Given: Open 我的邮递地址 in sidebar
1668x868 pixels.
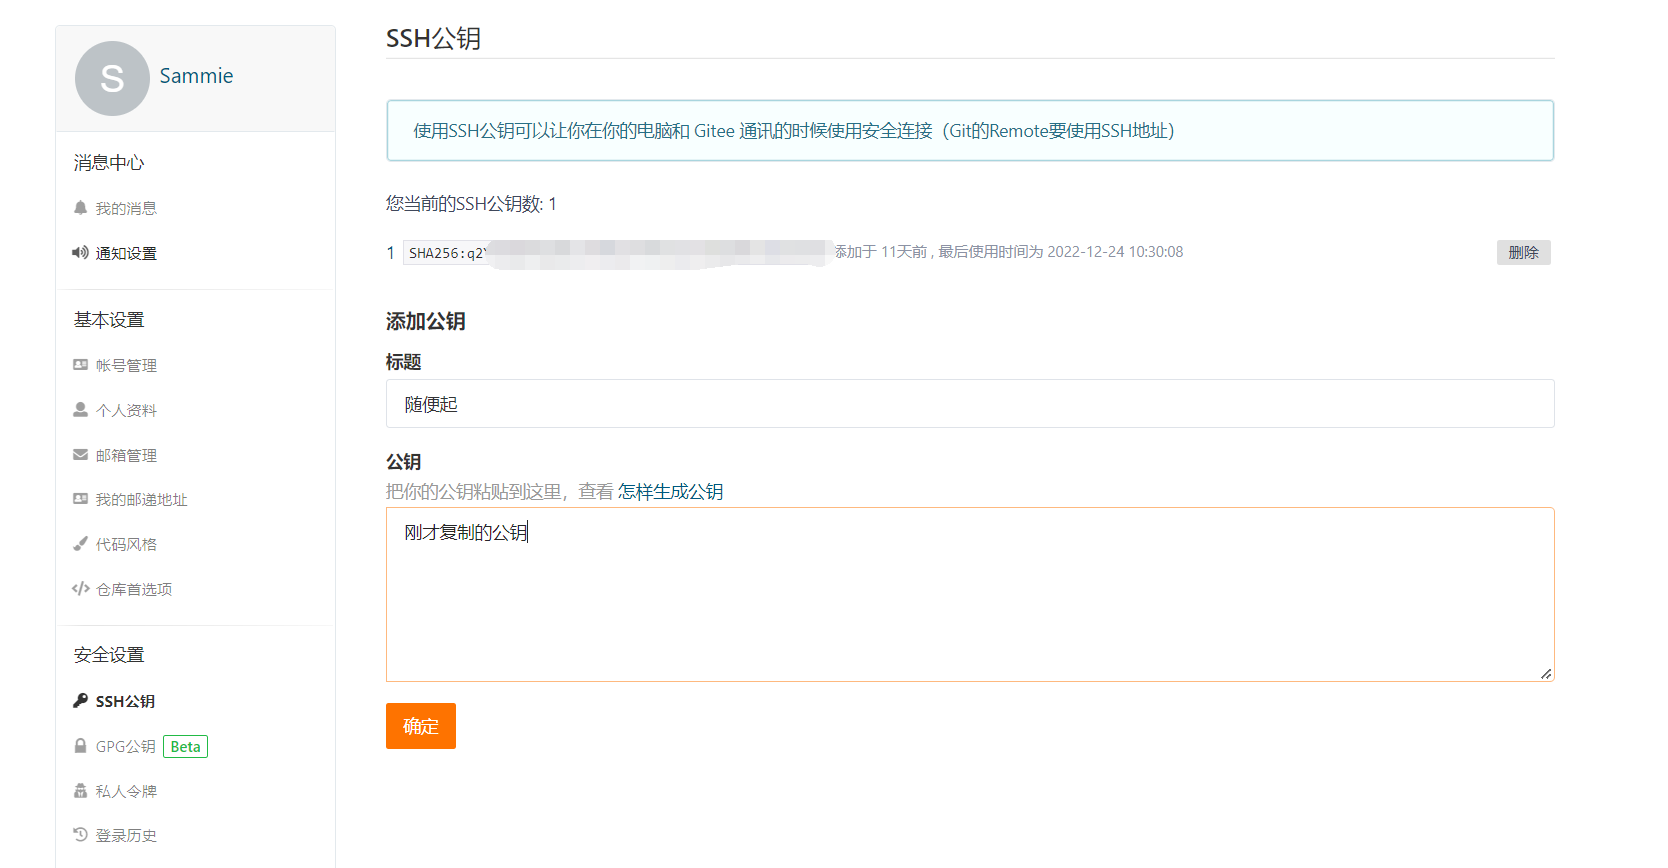Looking at the screenshot, I should click(141, 500).
